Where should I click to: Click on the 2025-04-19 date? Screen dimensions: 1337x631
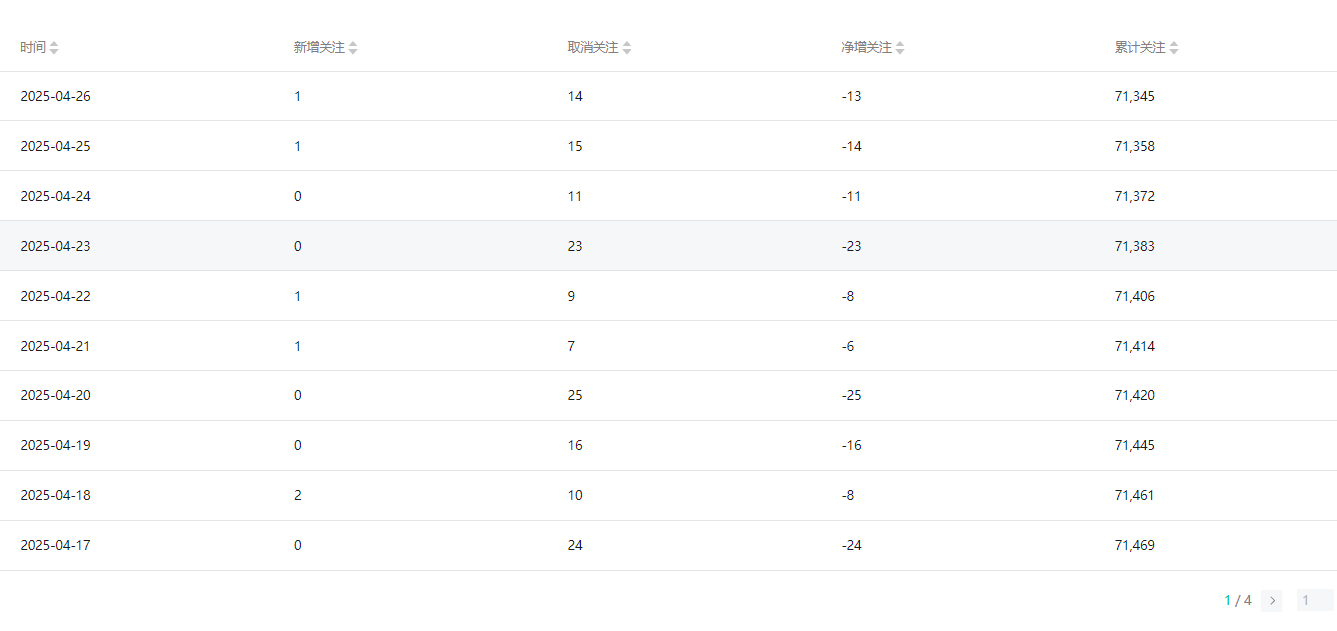click(x=55, y=446)
